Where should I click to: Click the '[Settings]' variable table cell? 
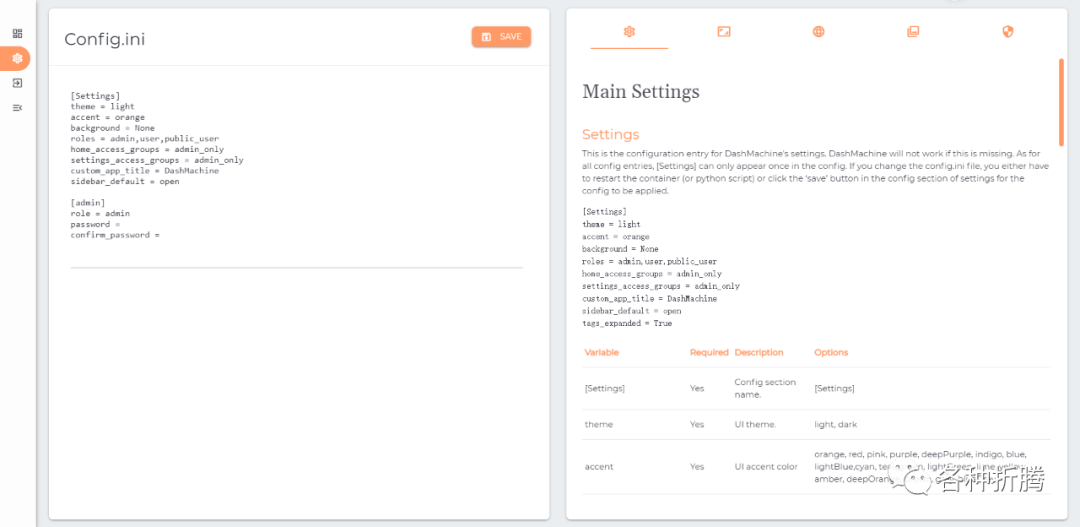[x=605, y=389]
